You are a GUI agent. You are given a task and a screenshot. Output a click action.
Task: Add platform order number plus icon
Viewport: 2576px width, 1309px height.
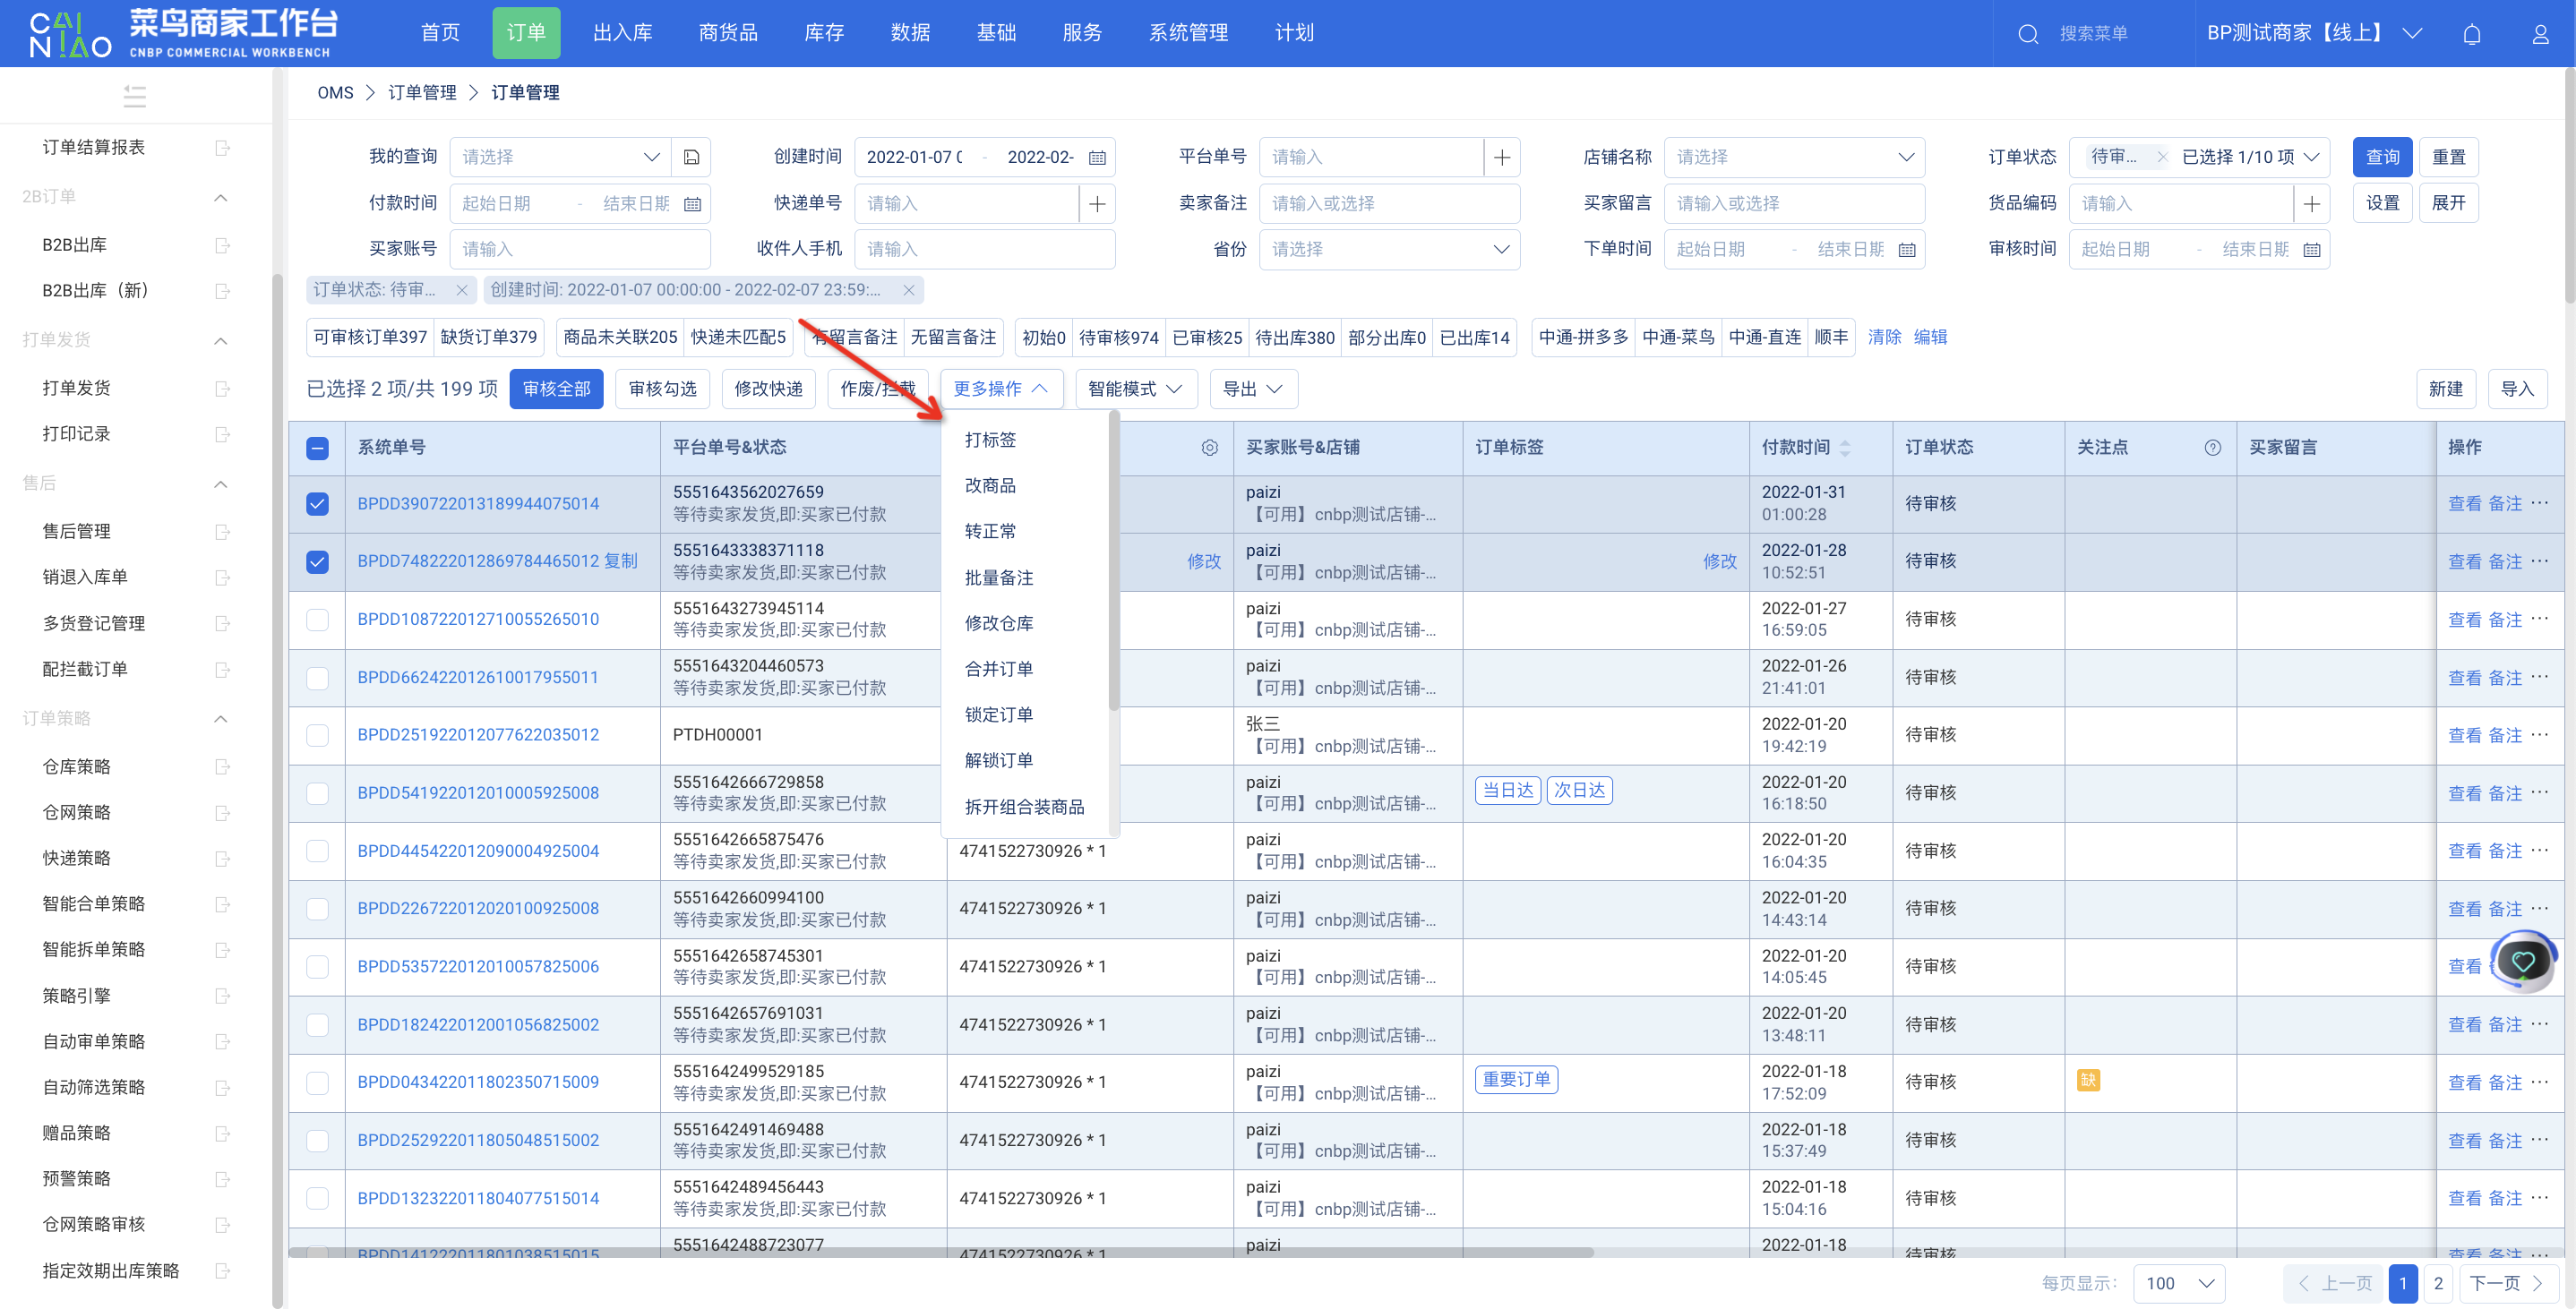pos(1502,157)
